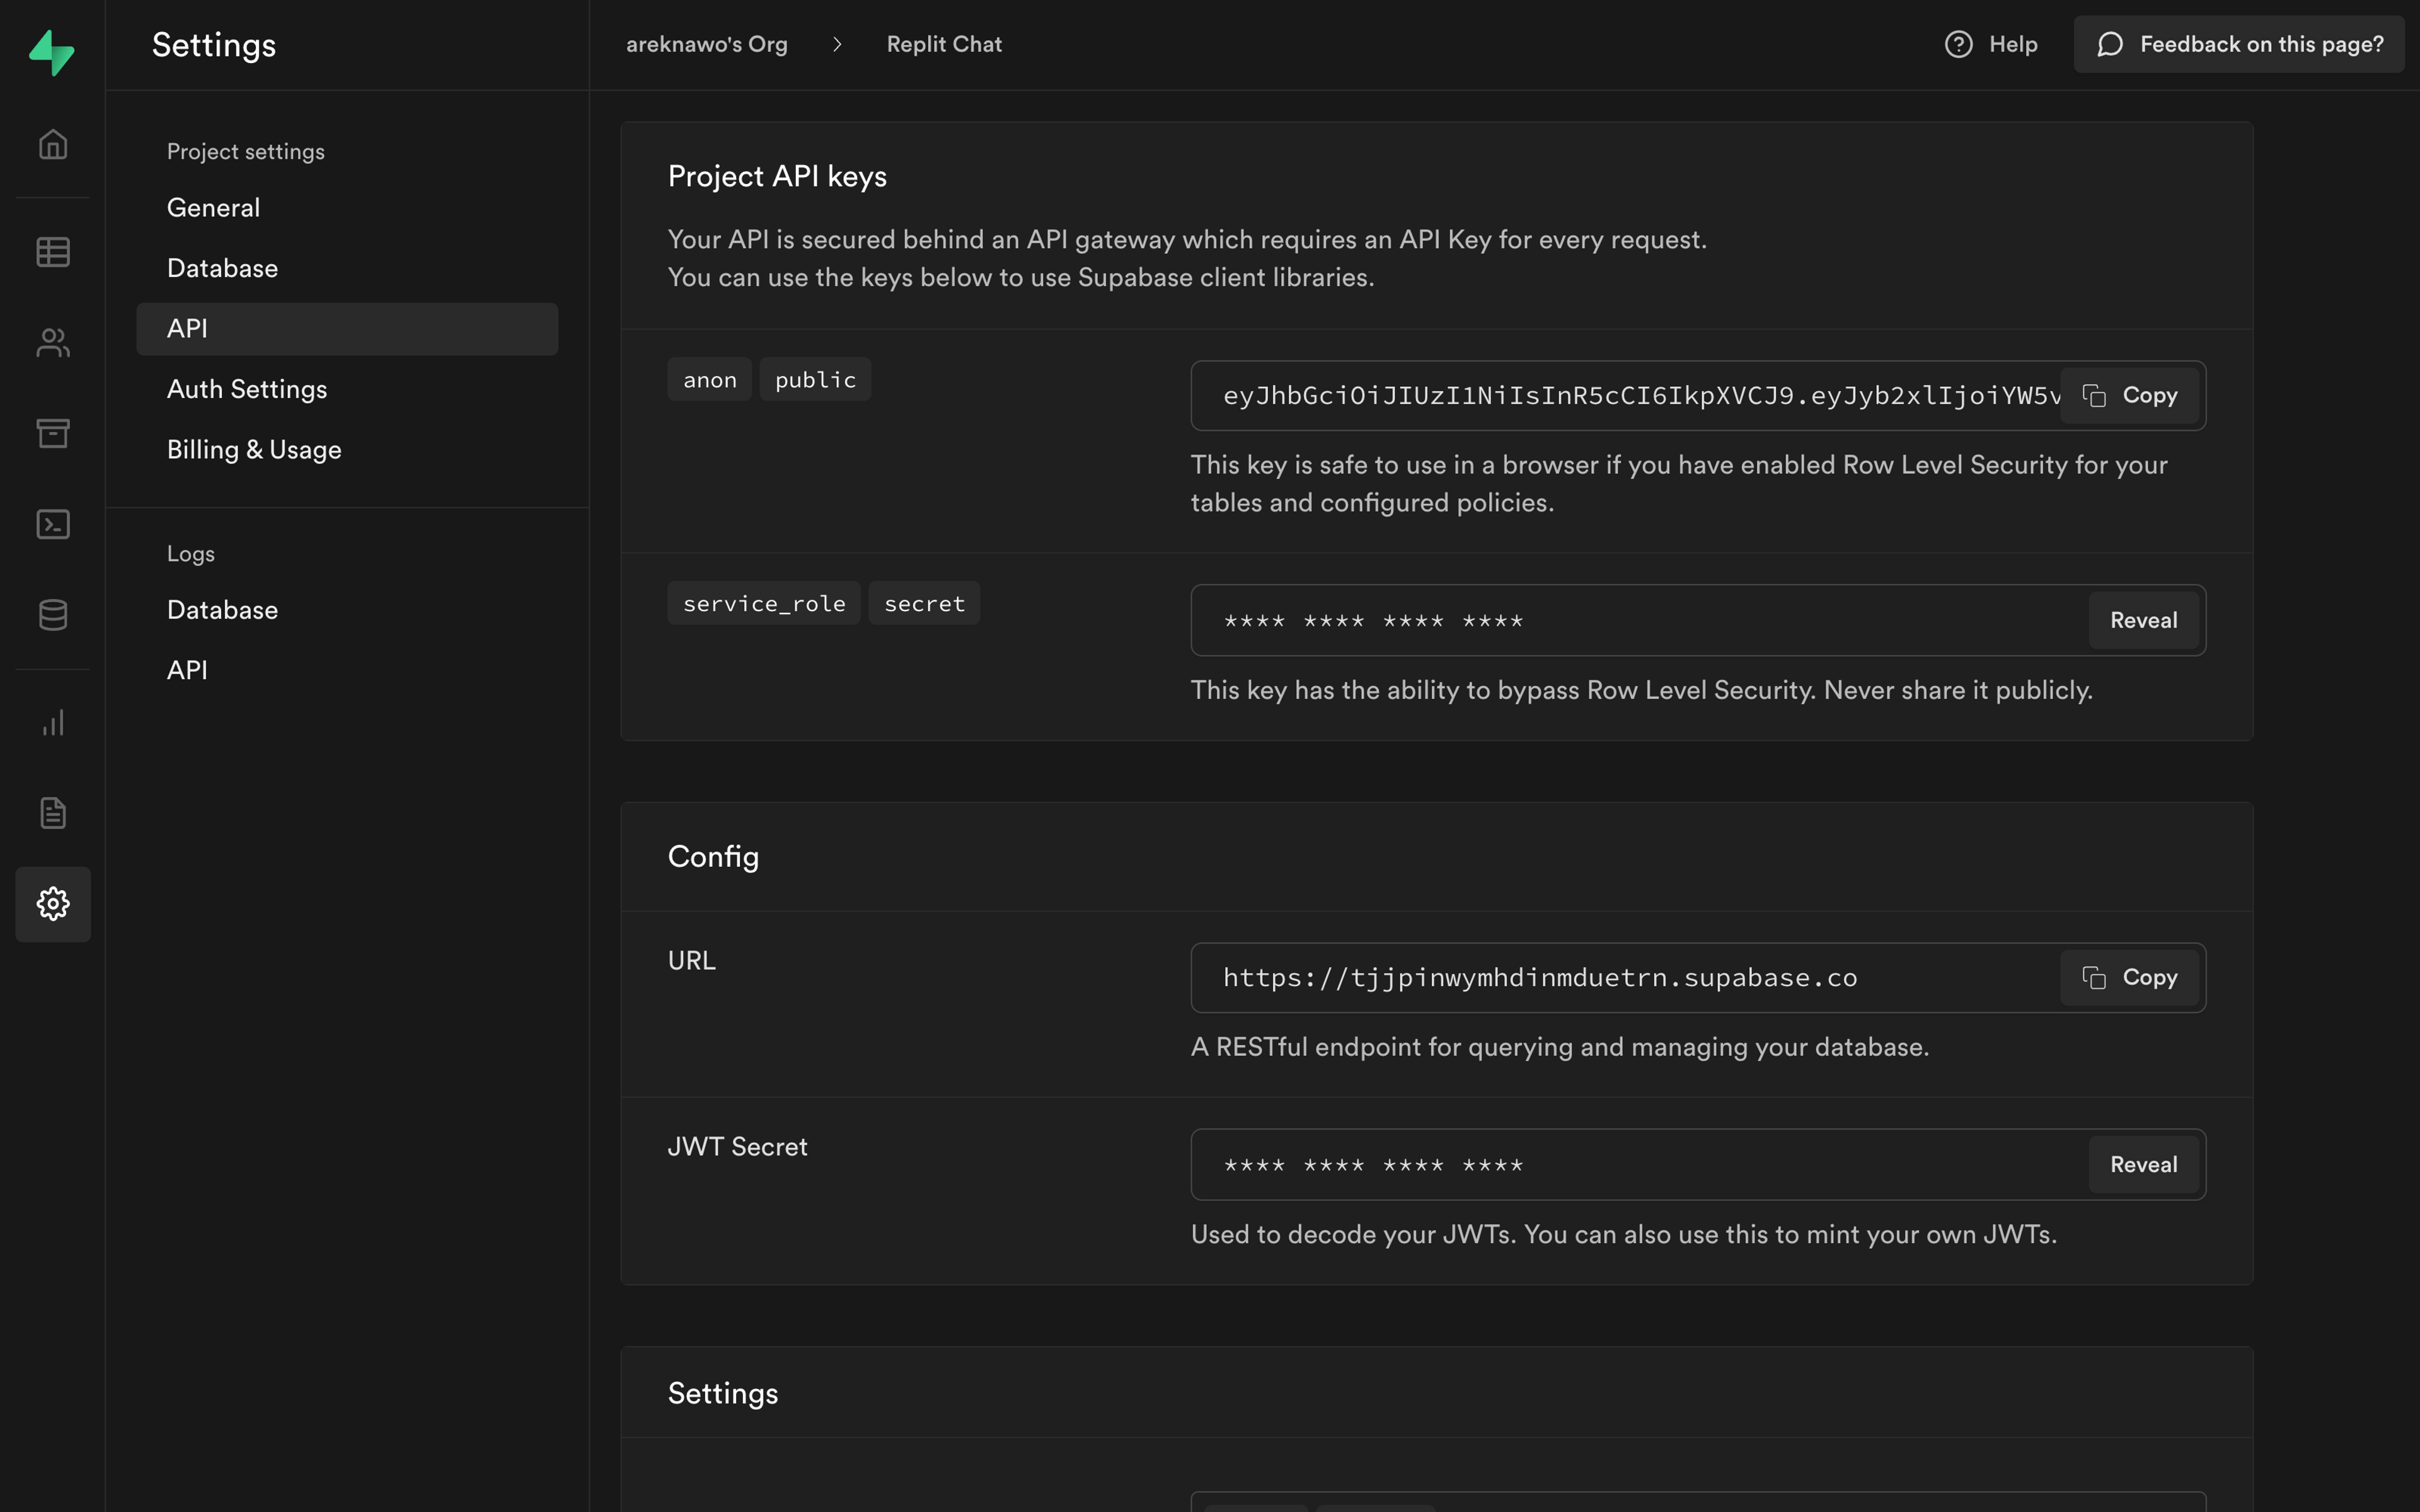Viewport: 2420px width, 1512px height.
Task: Go to Billing & Usage
Action: point(254,450)
